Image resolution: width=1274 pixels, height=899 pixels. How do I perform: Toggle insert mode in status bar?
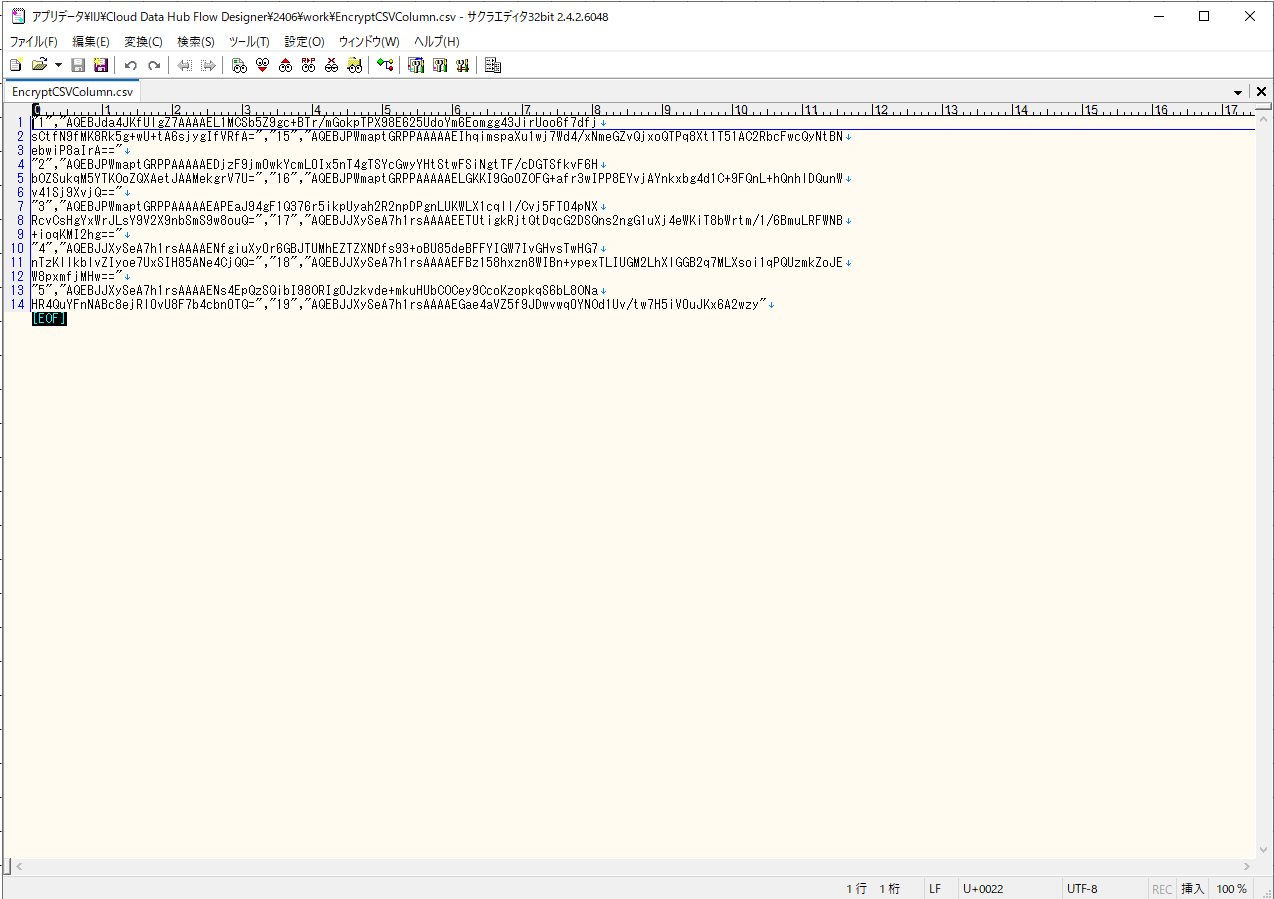pos(1193,888)
